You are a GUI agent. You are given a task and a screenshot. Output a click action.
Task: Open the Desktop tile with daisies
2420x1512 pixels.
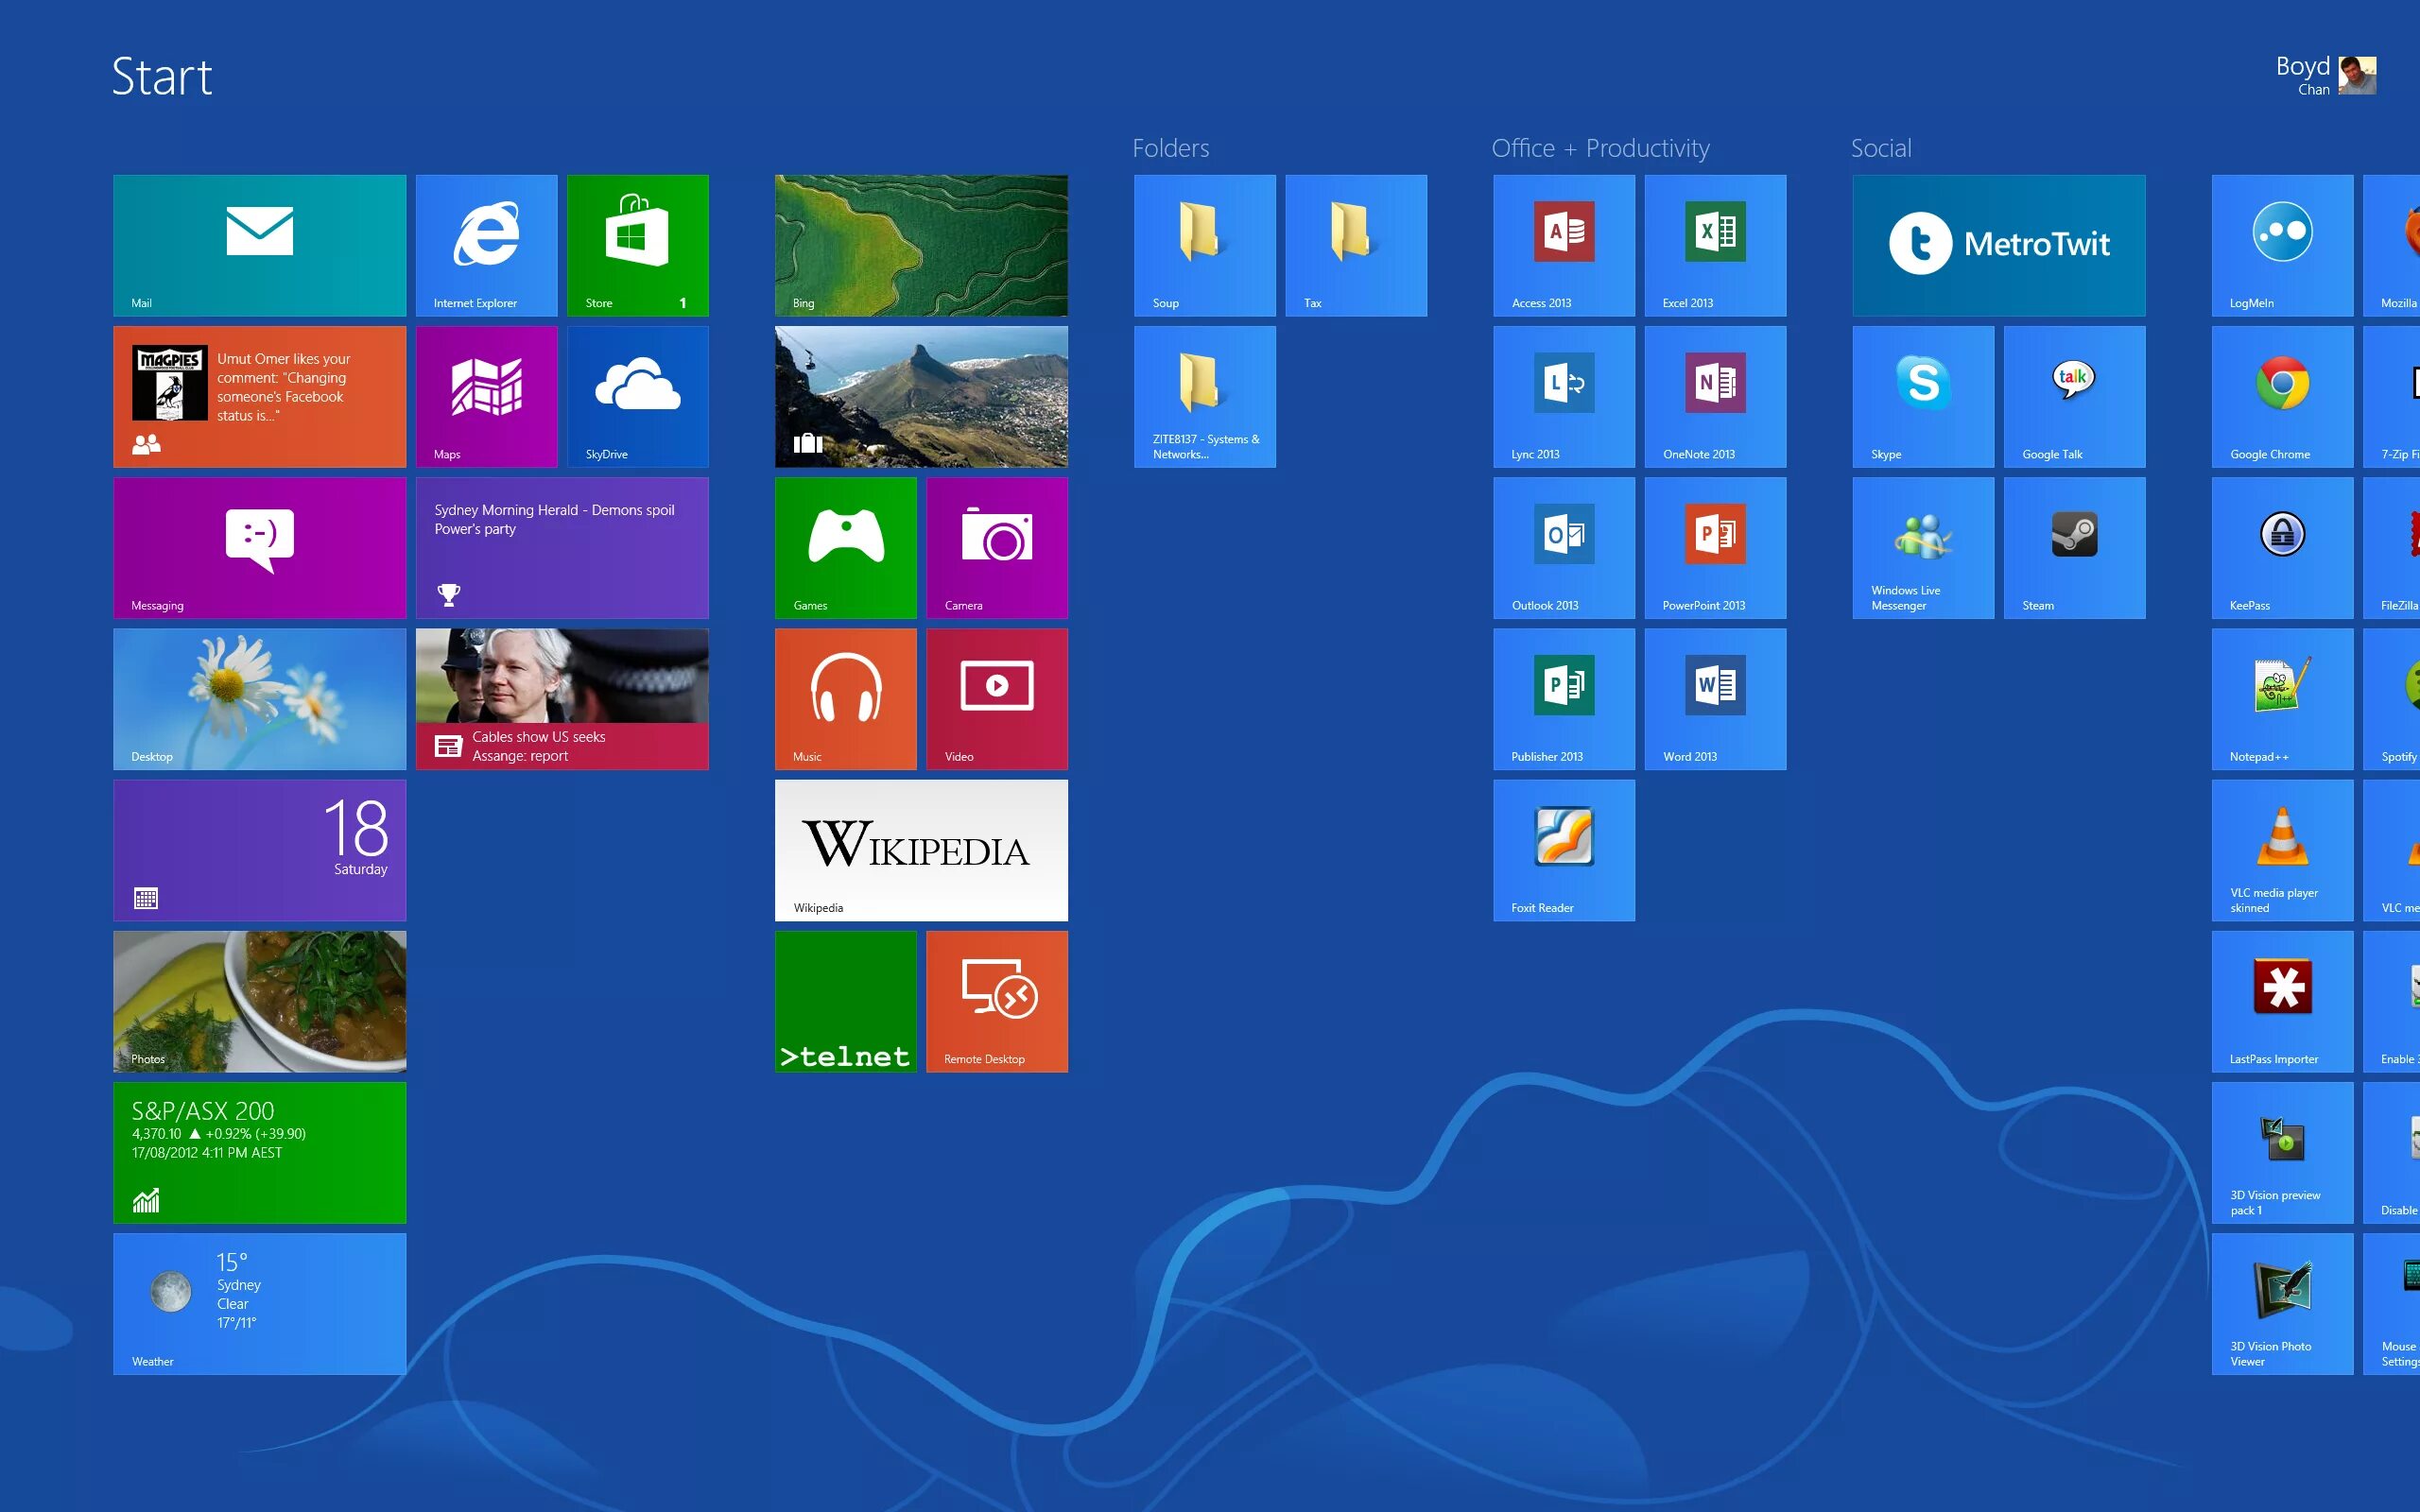[x=259, y=698]
